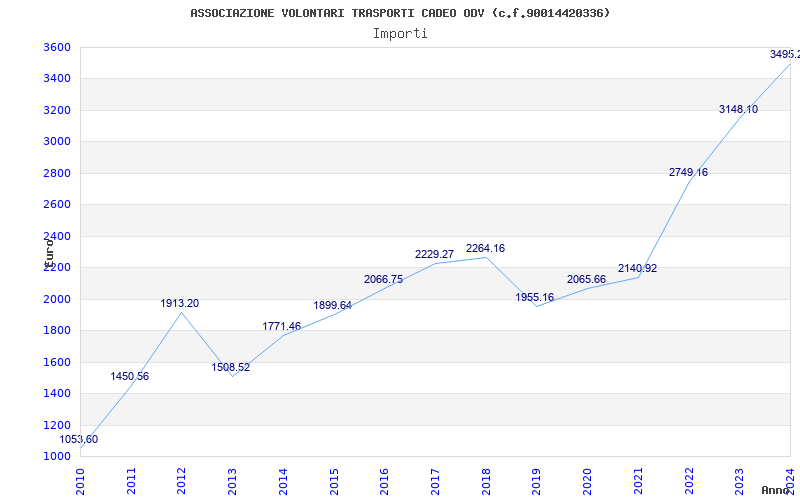The width and height of the screenshot is (800, 500).
Task: Select the 1913.20 data label
Action: tap(180, 304)
